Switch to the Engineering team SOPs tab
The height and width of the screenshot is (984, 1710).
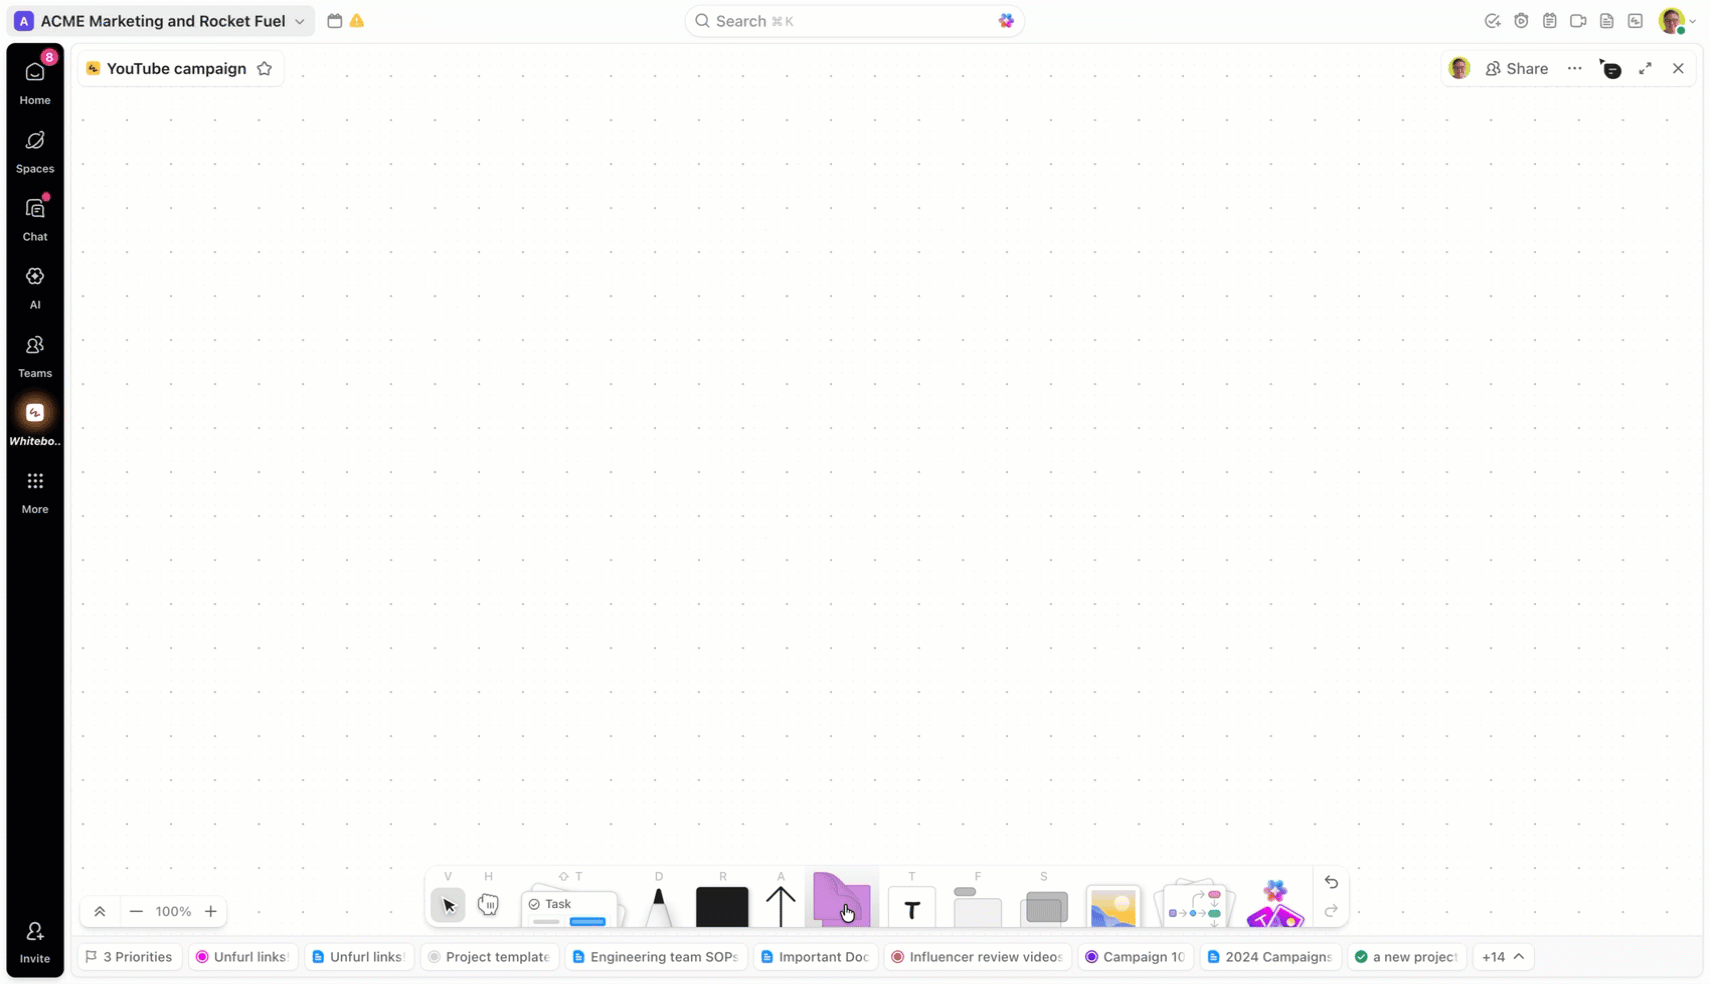tap(654, 957)
